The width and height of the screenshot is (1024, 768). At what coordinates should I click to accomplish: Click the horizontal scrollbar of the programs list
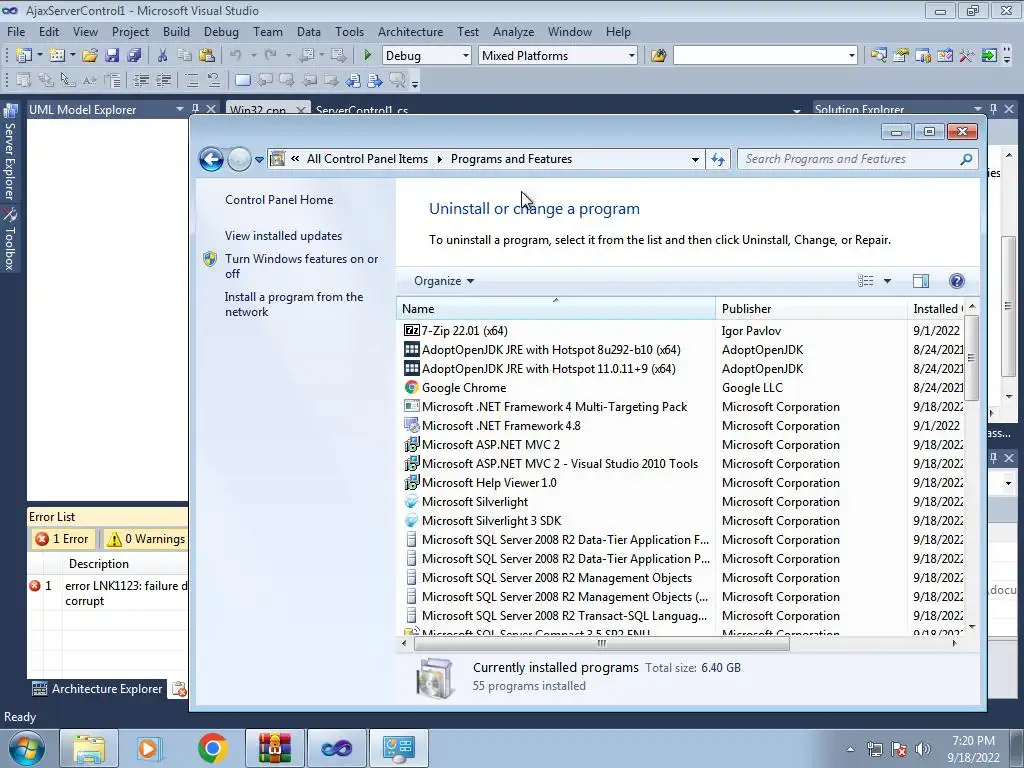(601, 644)
